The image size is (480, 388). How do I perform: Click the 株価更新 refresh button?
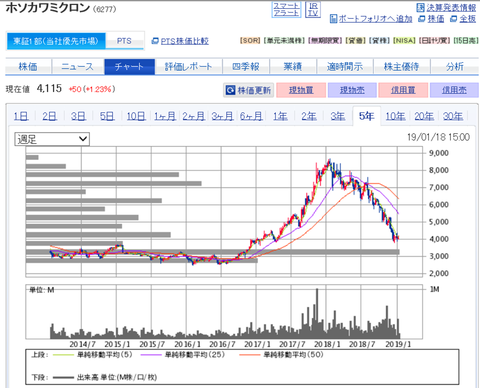pos(248,90)
